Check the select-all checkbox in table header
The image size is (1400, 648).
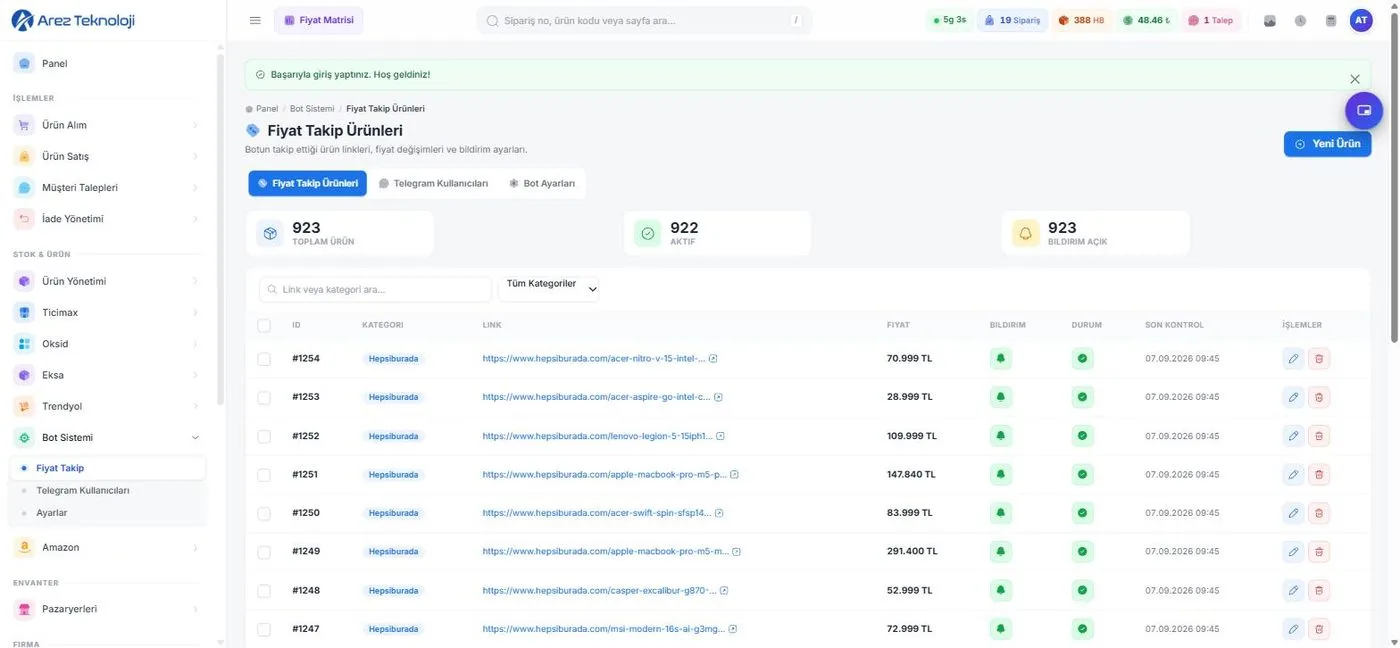[264, 325]
